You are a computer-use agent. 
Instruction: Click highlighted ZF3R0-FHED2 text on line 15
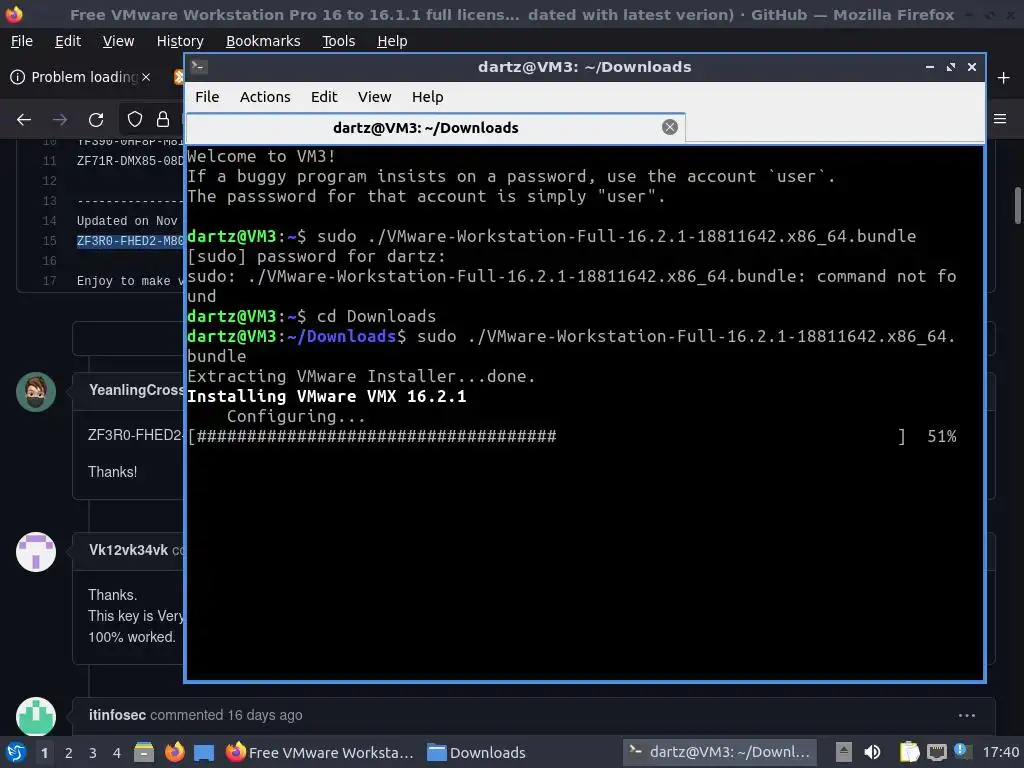point(130,241)
